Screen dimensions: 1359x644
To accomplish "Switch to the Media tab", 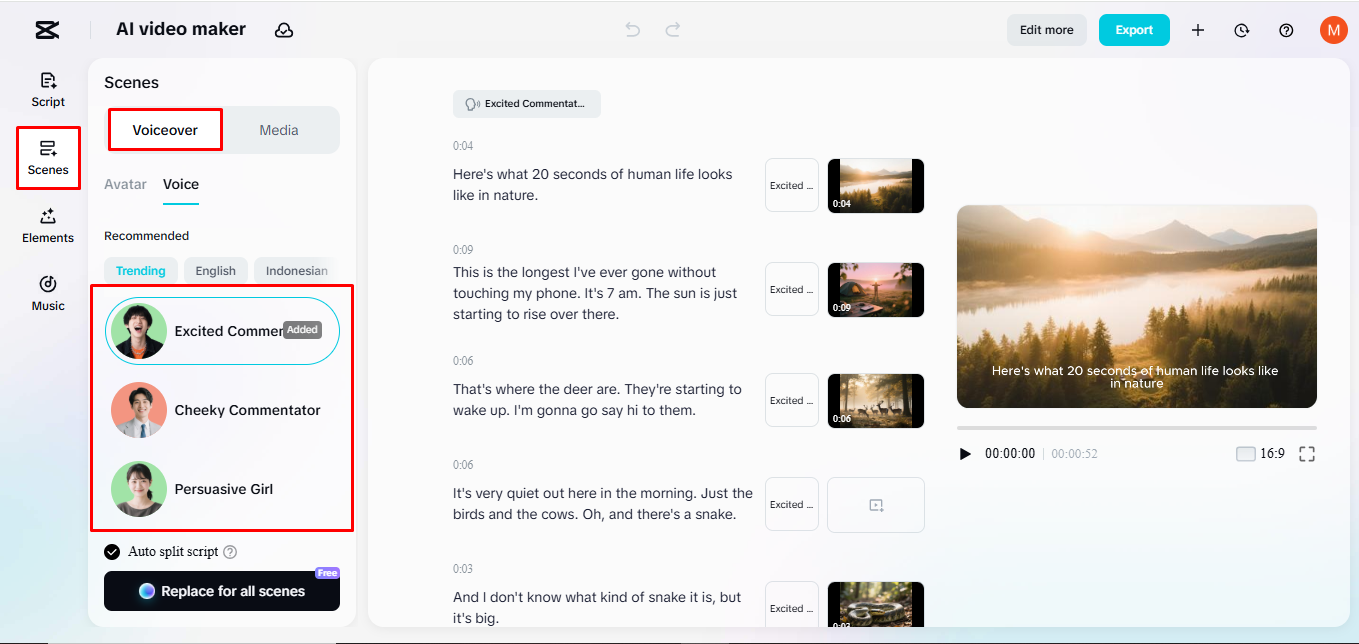I will [x=278, y=129].
